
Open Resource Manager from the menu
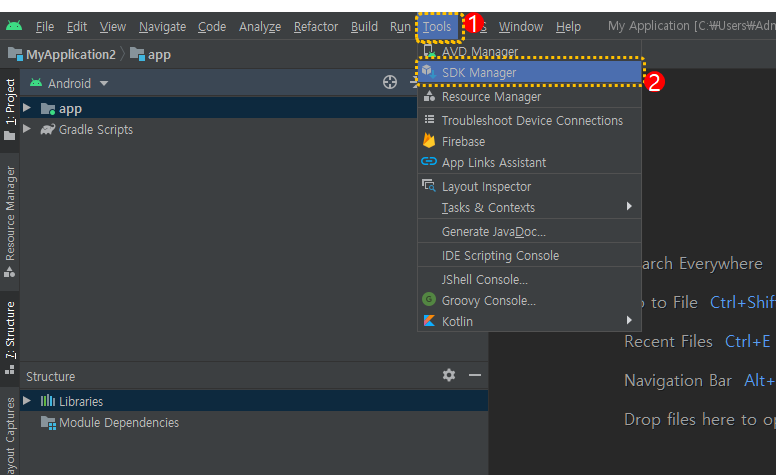click(x=529, y=96)
